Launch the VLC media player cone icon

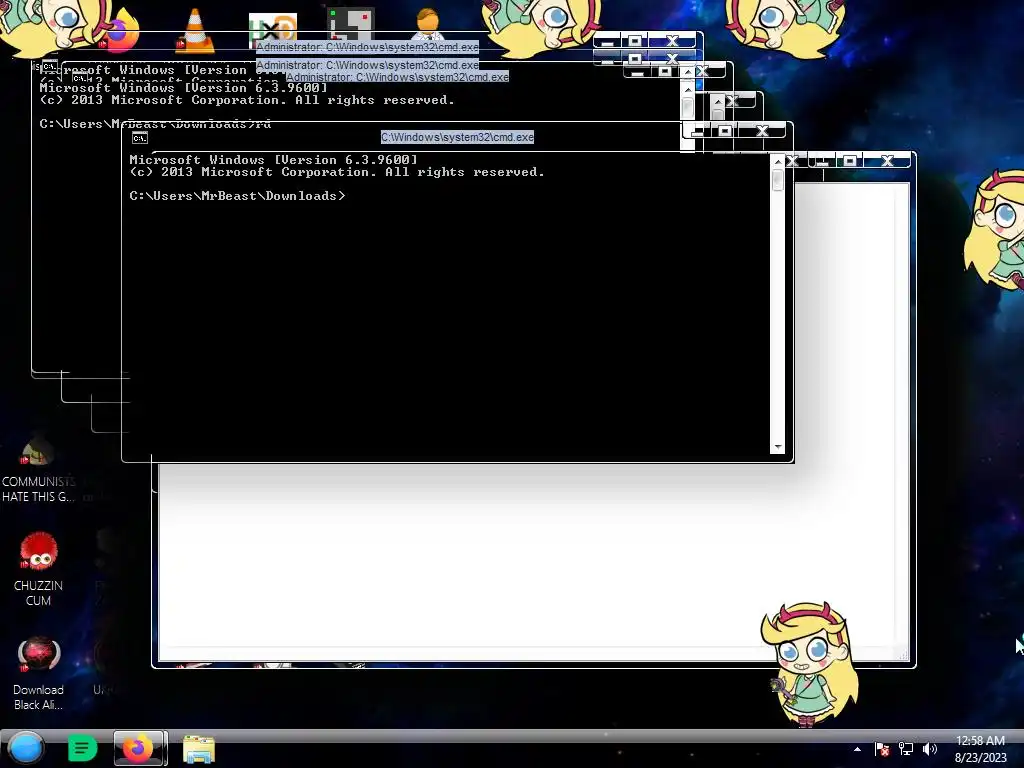195,31
